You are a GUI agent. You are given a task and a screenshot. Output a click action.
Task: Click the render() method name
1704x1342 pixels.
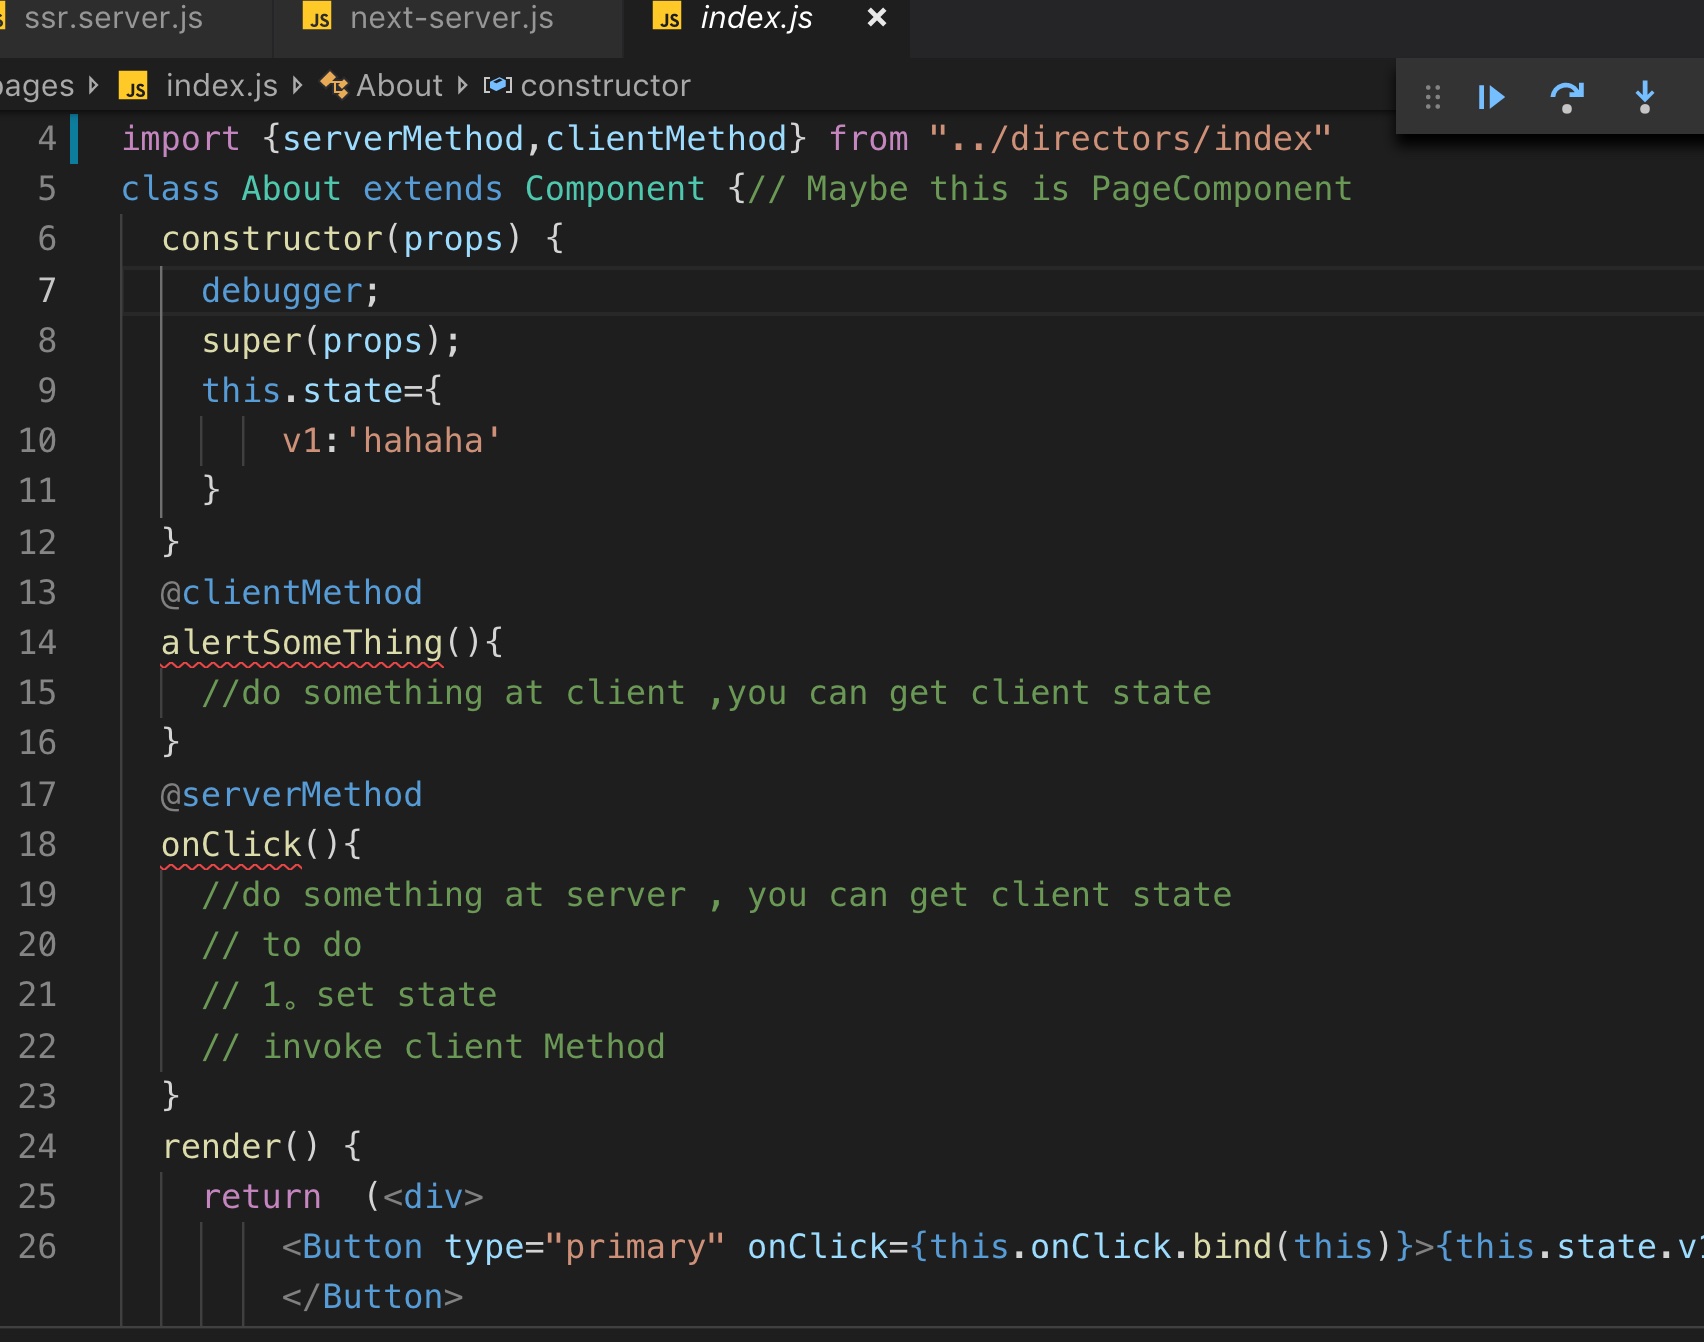point(221,1147)
